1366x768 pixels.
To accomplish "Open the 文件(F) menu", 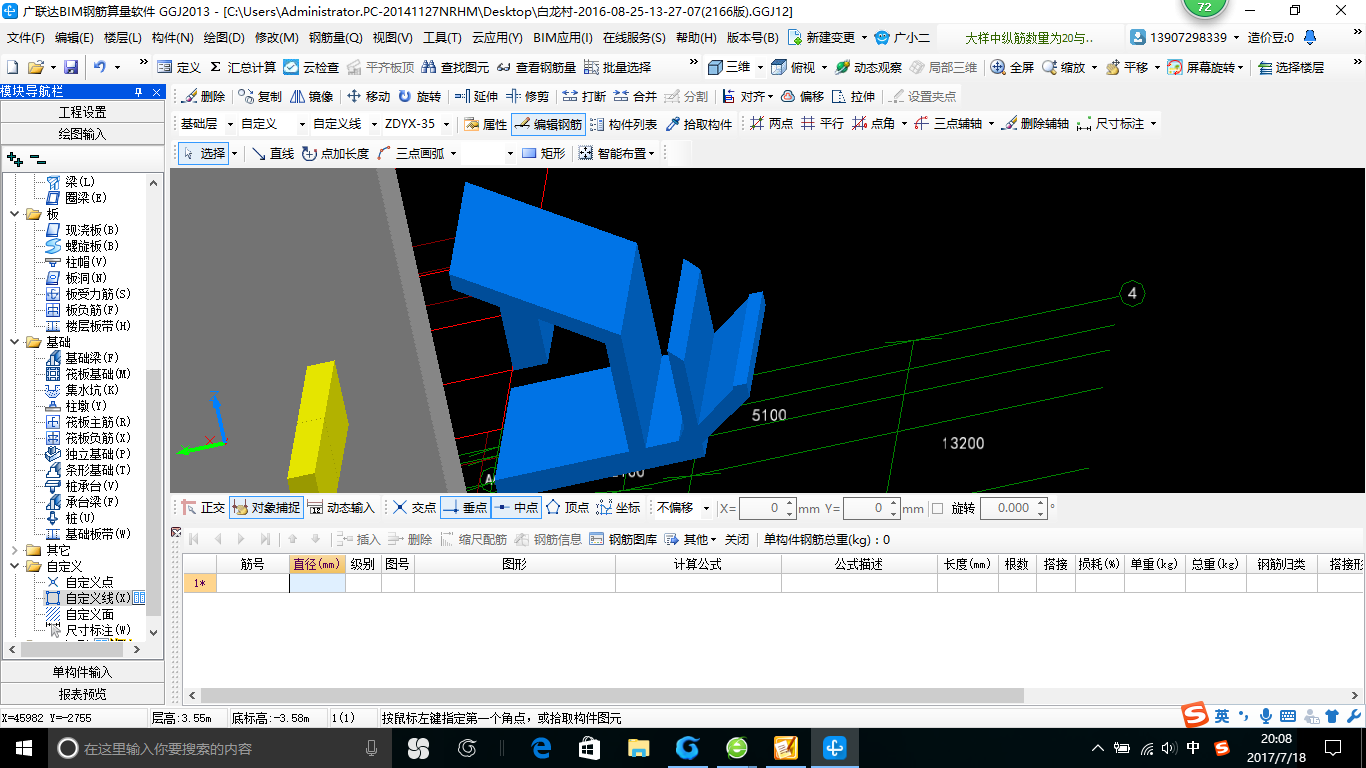I will [x=26, y=38].
